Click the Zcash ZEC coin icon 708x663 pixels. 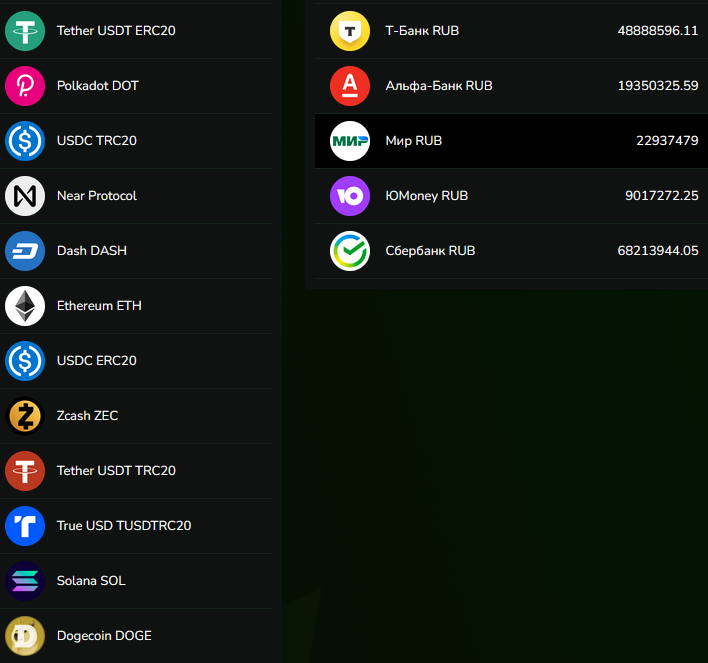[25, 416]
